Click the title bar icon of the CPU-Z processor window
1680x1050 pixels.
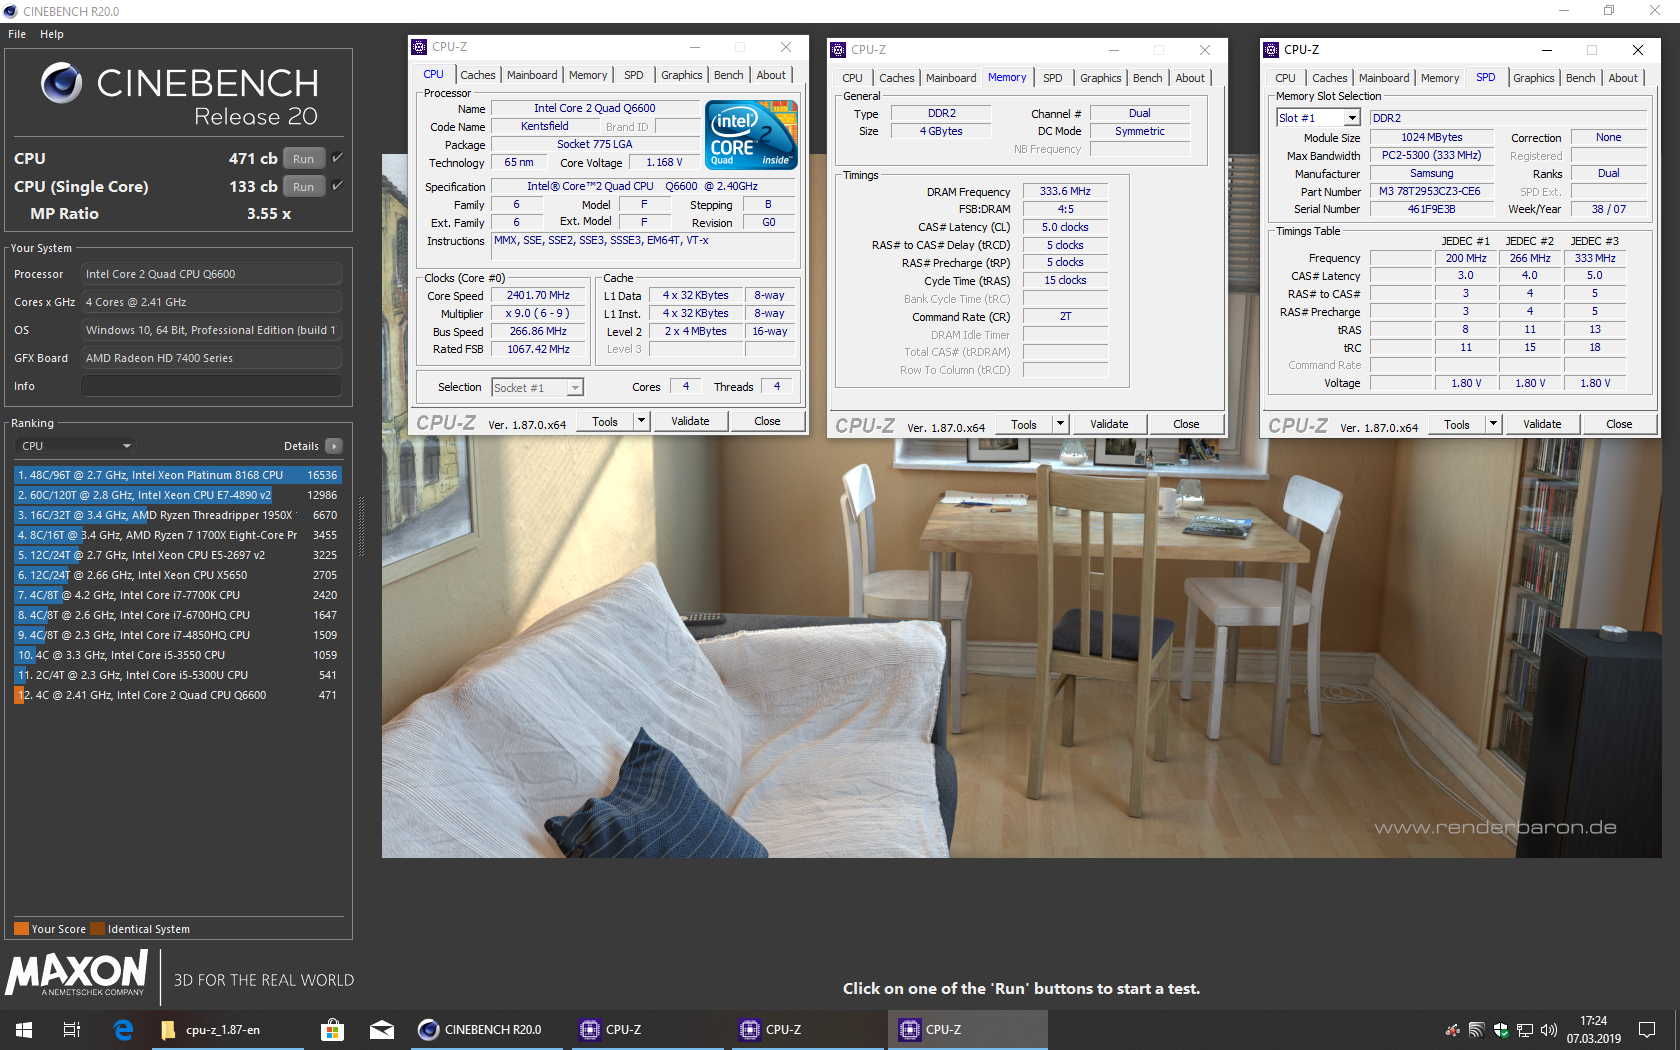pos(419,46)
